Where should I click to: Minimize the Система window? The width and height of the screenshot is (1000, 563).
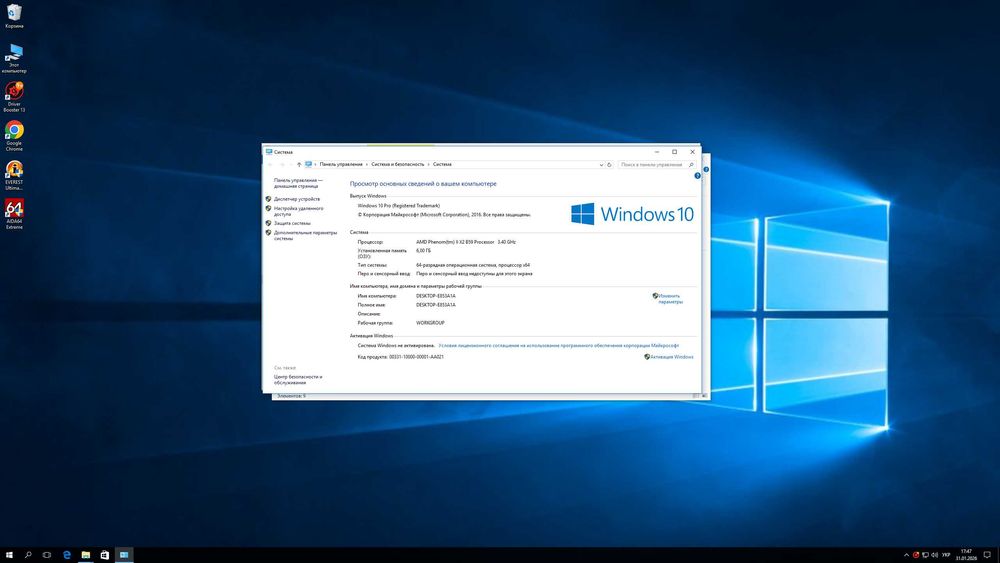[x=657, y=152]
